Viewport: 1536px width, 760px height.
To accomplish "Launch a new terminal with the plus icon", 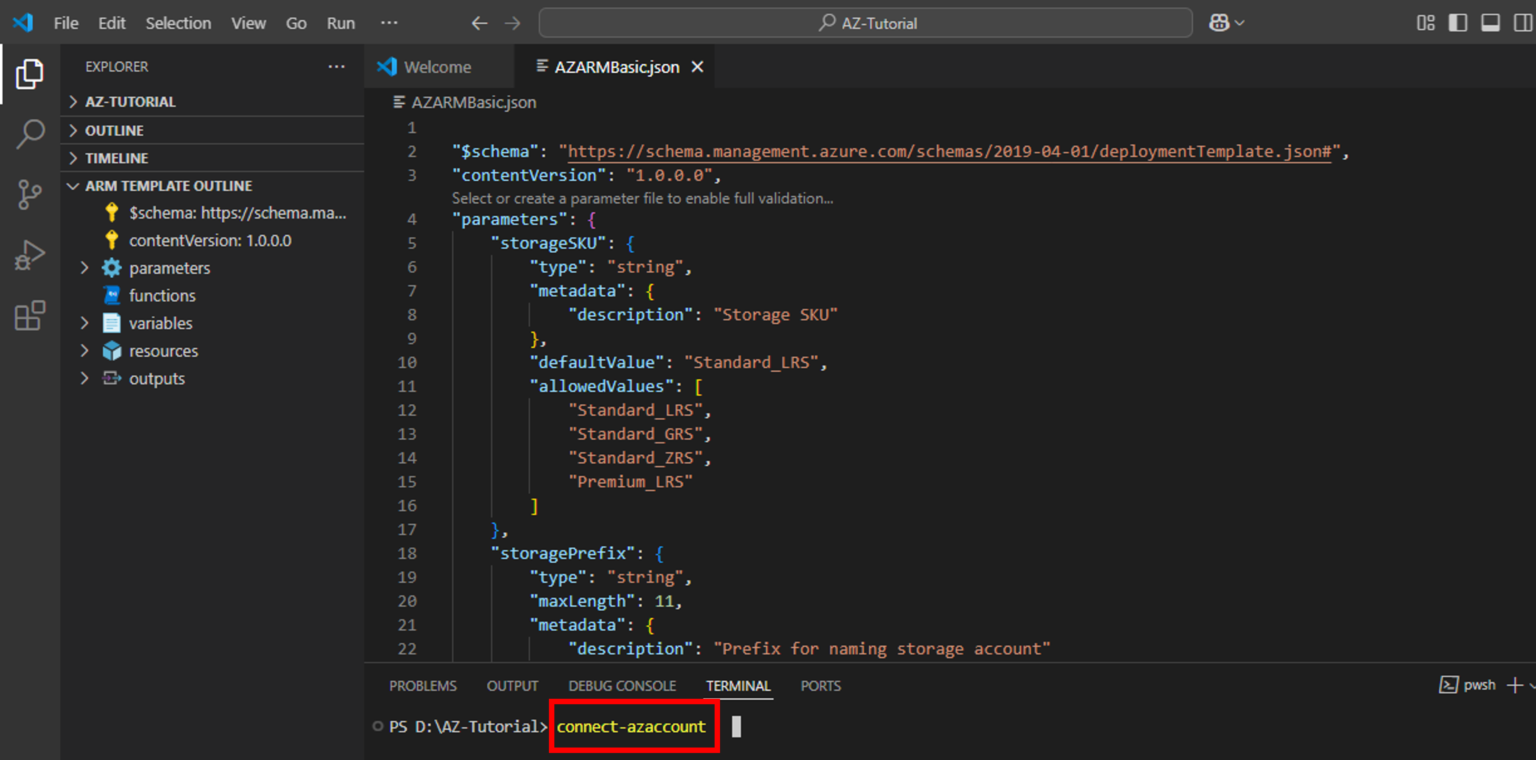I will point(1515,685).
